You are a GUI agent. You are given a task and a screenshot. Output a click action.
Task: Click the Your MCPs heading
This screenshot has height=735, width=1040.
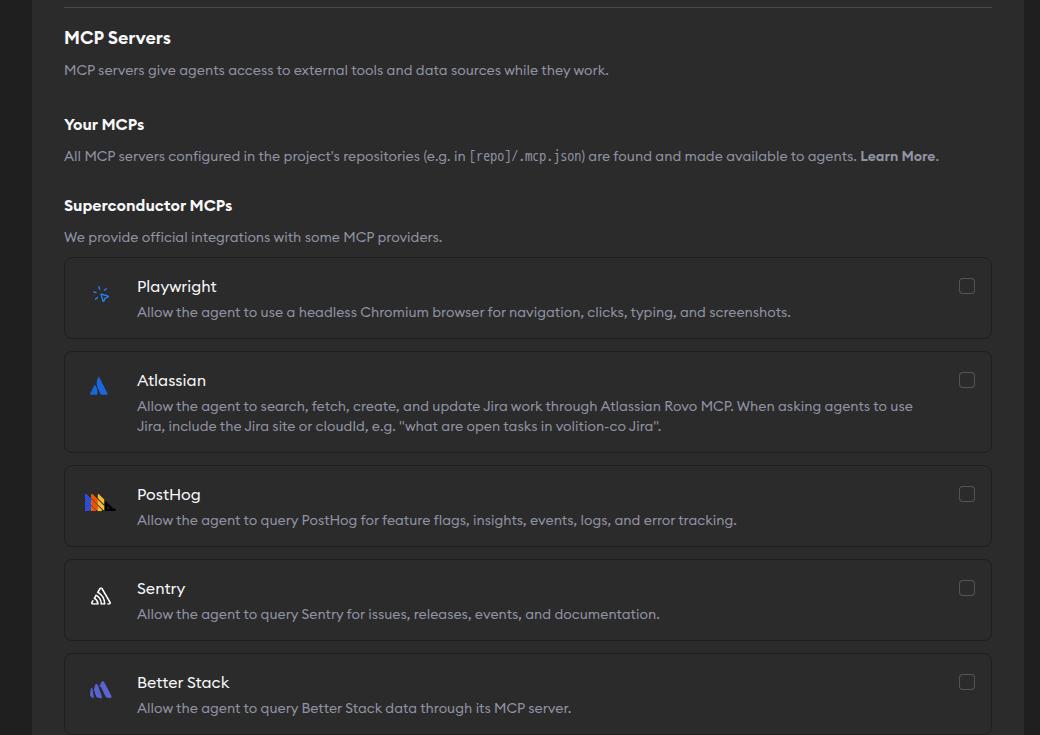104,125
